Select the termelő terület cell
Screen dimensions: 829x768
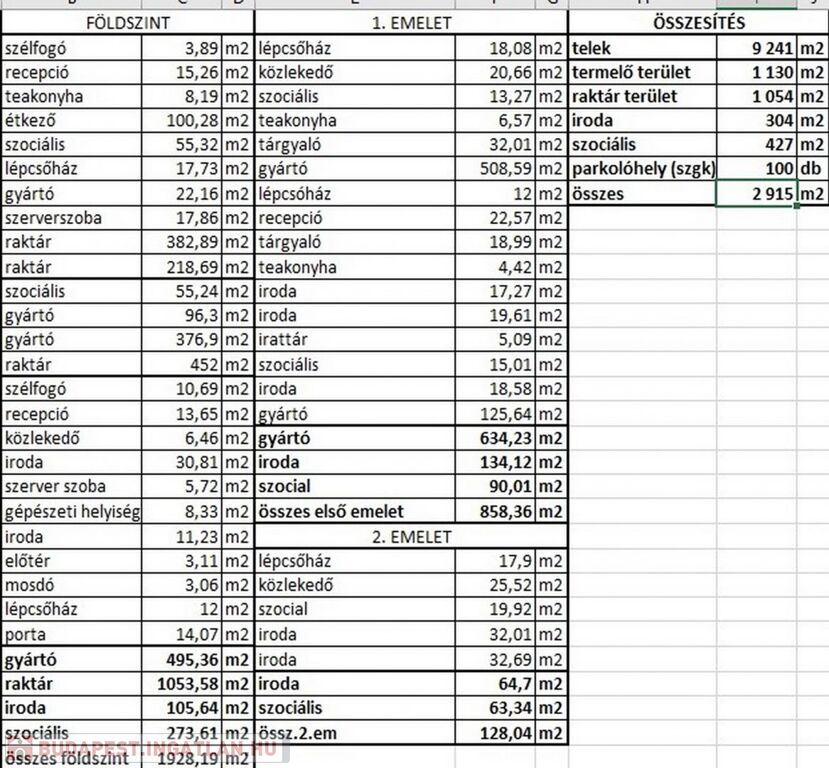(642, 73)
